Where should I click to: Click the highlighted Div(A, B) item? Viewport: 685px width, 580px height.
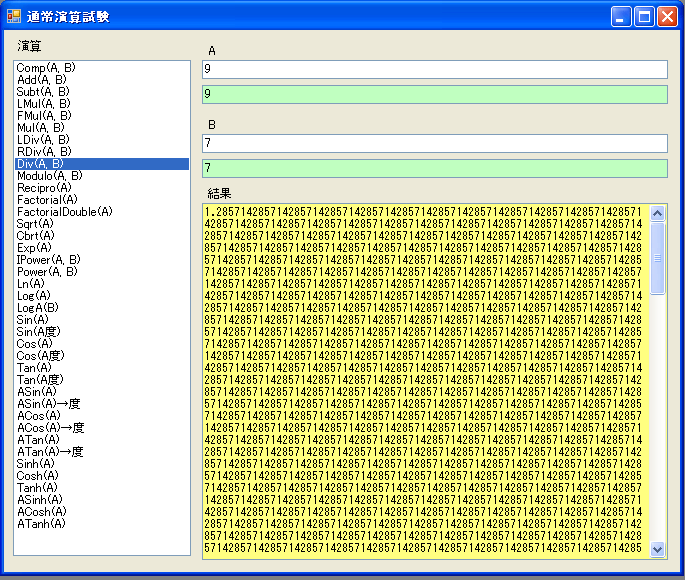point(102,164)
